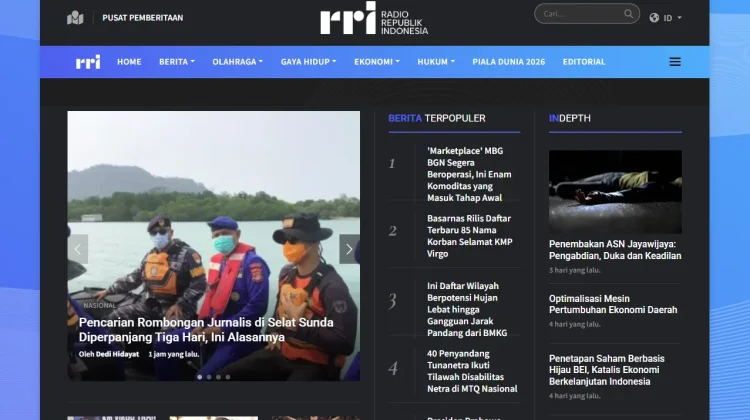
Task: Click the BERITA TERPOPULER section heading
Action: [x=437, y=118]
